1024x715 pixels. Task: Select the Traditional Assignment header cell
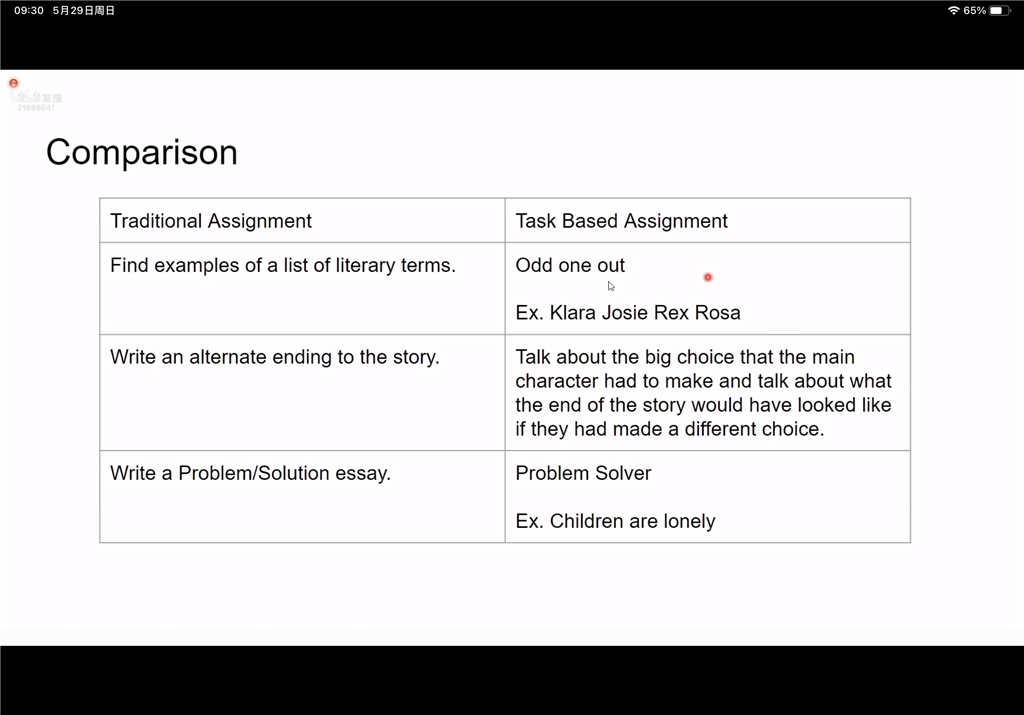(x=302, y=221)
